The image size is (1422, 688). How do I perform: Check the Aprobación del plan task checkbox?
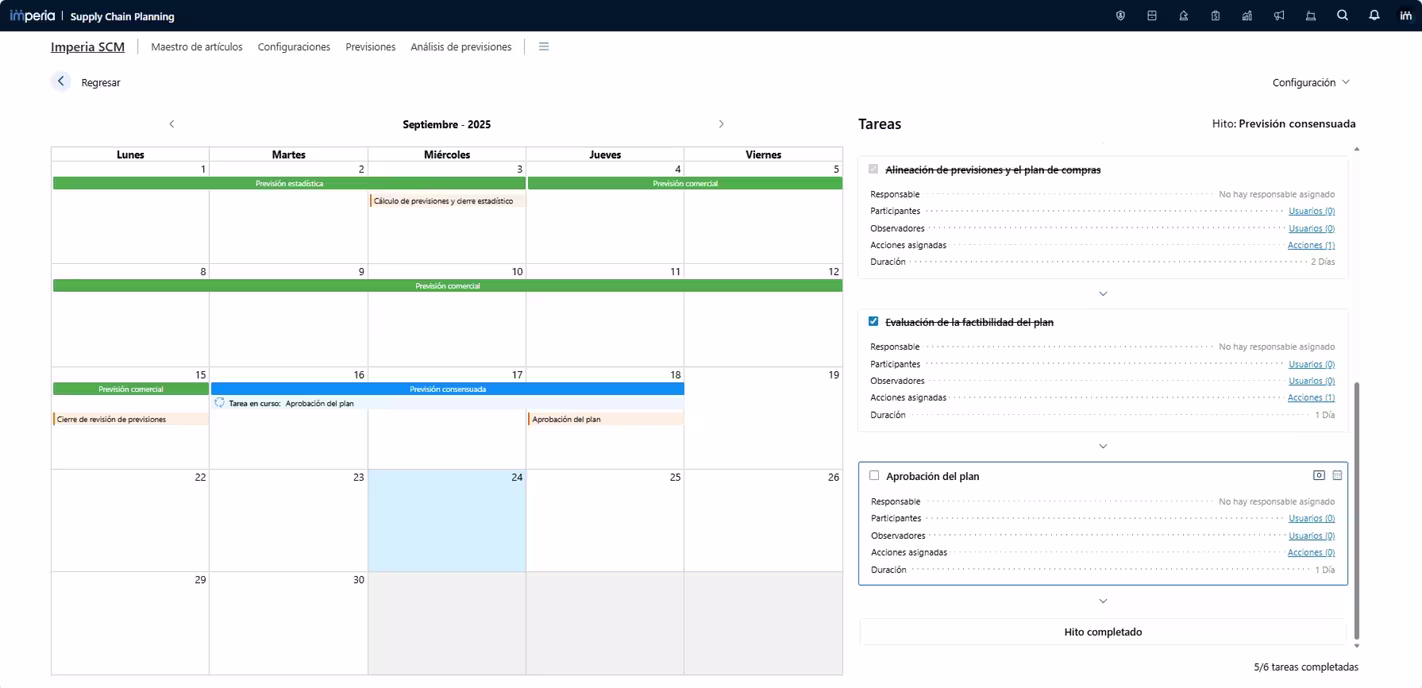(x=874, y=476)
